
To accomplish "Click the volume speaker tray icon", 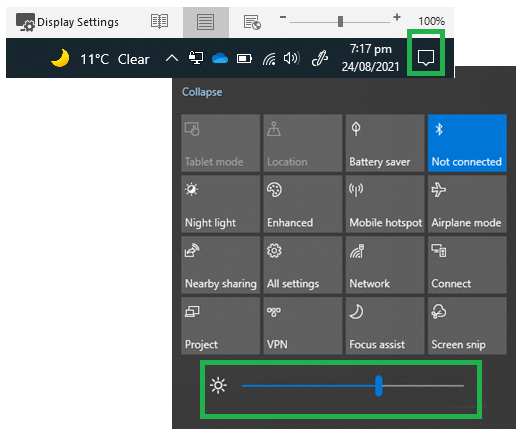I will click(x=292, y=59).
